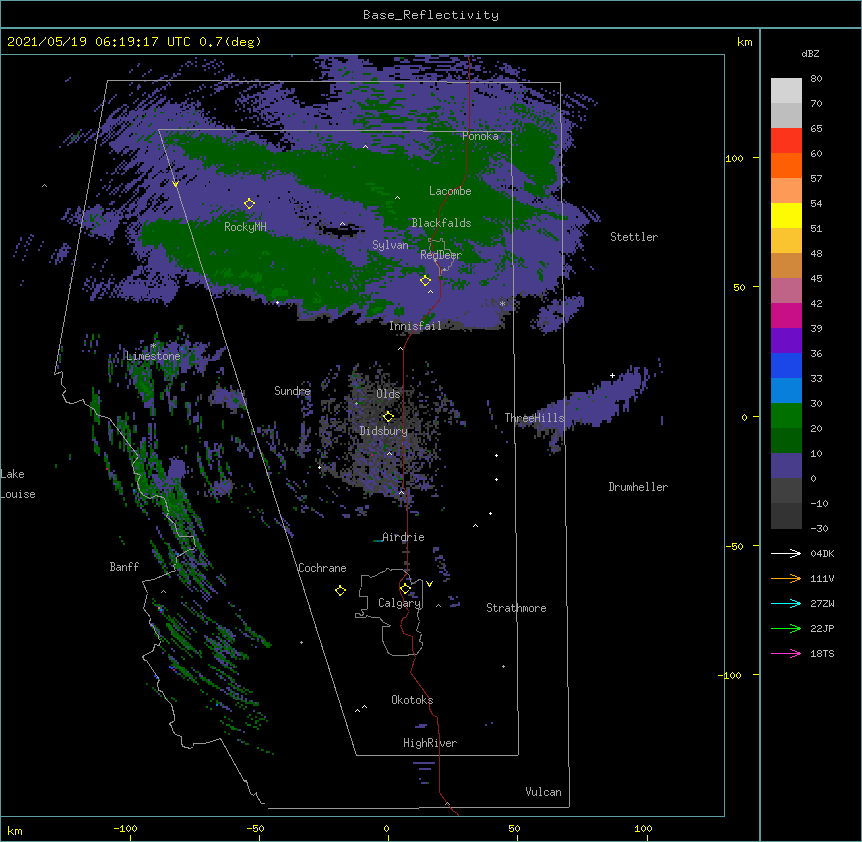Image resolution: width=862 pixels, height=842 pixels.
Task: Click the Vulcan label on the map
Action: [x=543, y=792]
